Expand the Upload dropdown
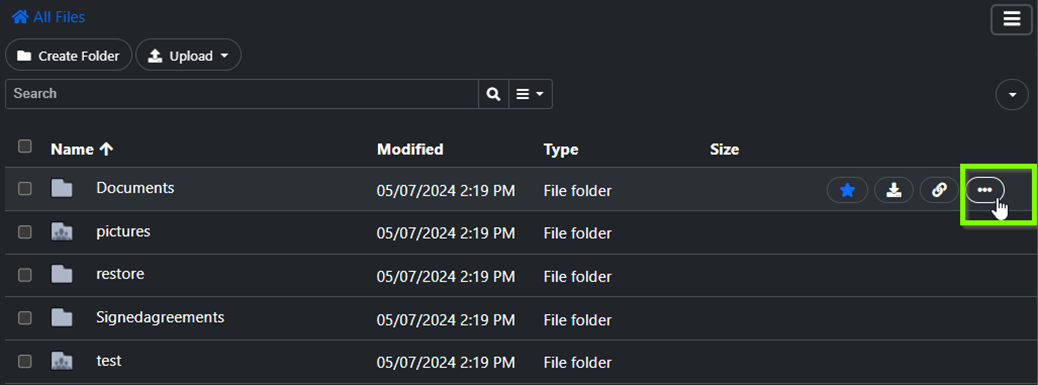This screenshot has width=1038, height=385. tap(189, 56)
